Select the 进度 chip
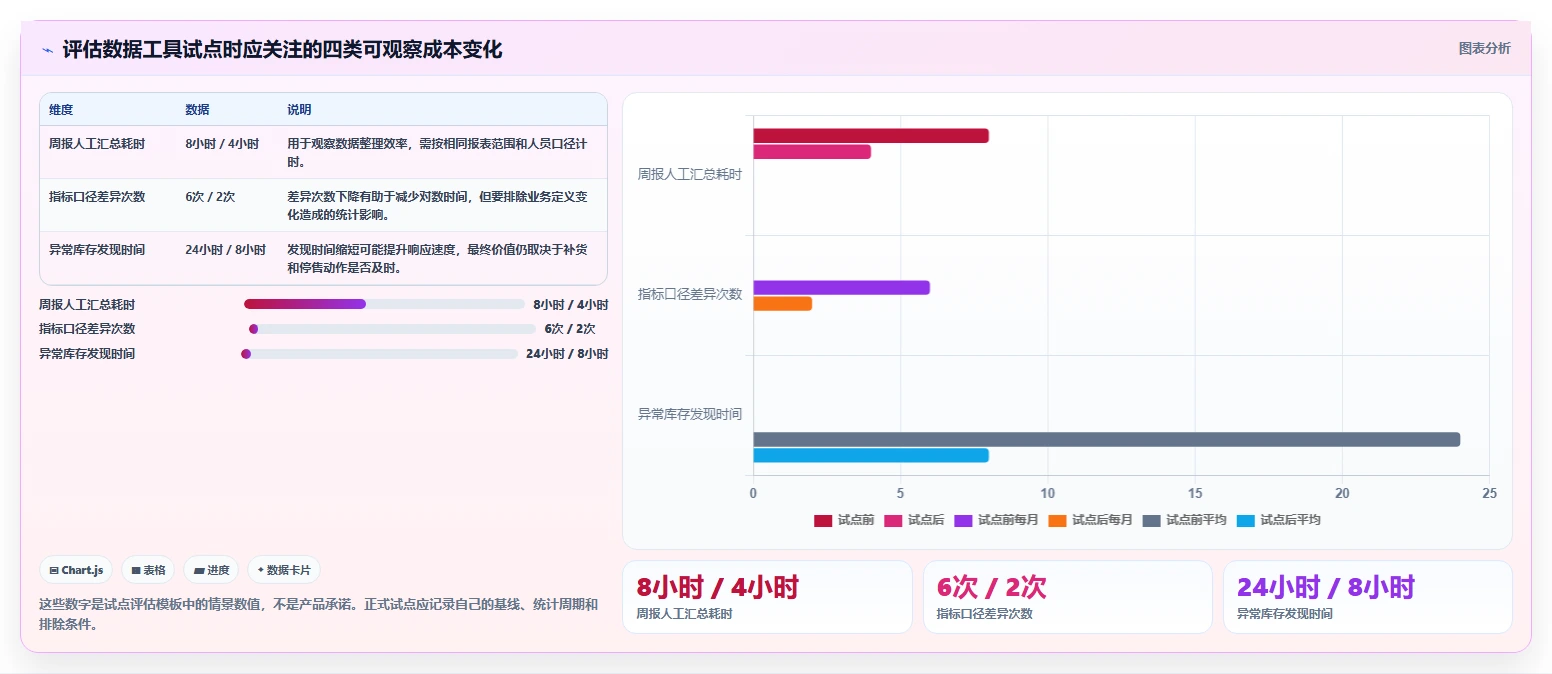The height and width of the screenshot is (674, 1552). coord(211,570)
